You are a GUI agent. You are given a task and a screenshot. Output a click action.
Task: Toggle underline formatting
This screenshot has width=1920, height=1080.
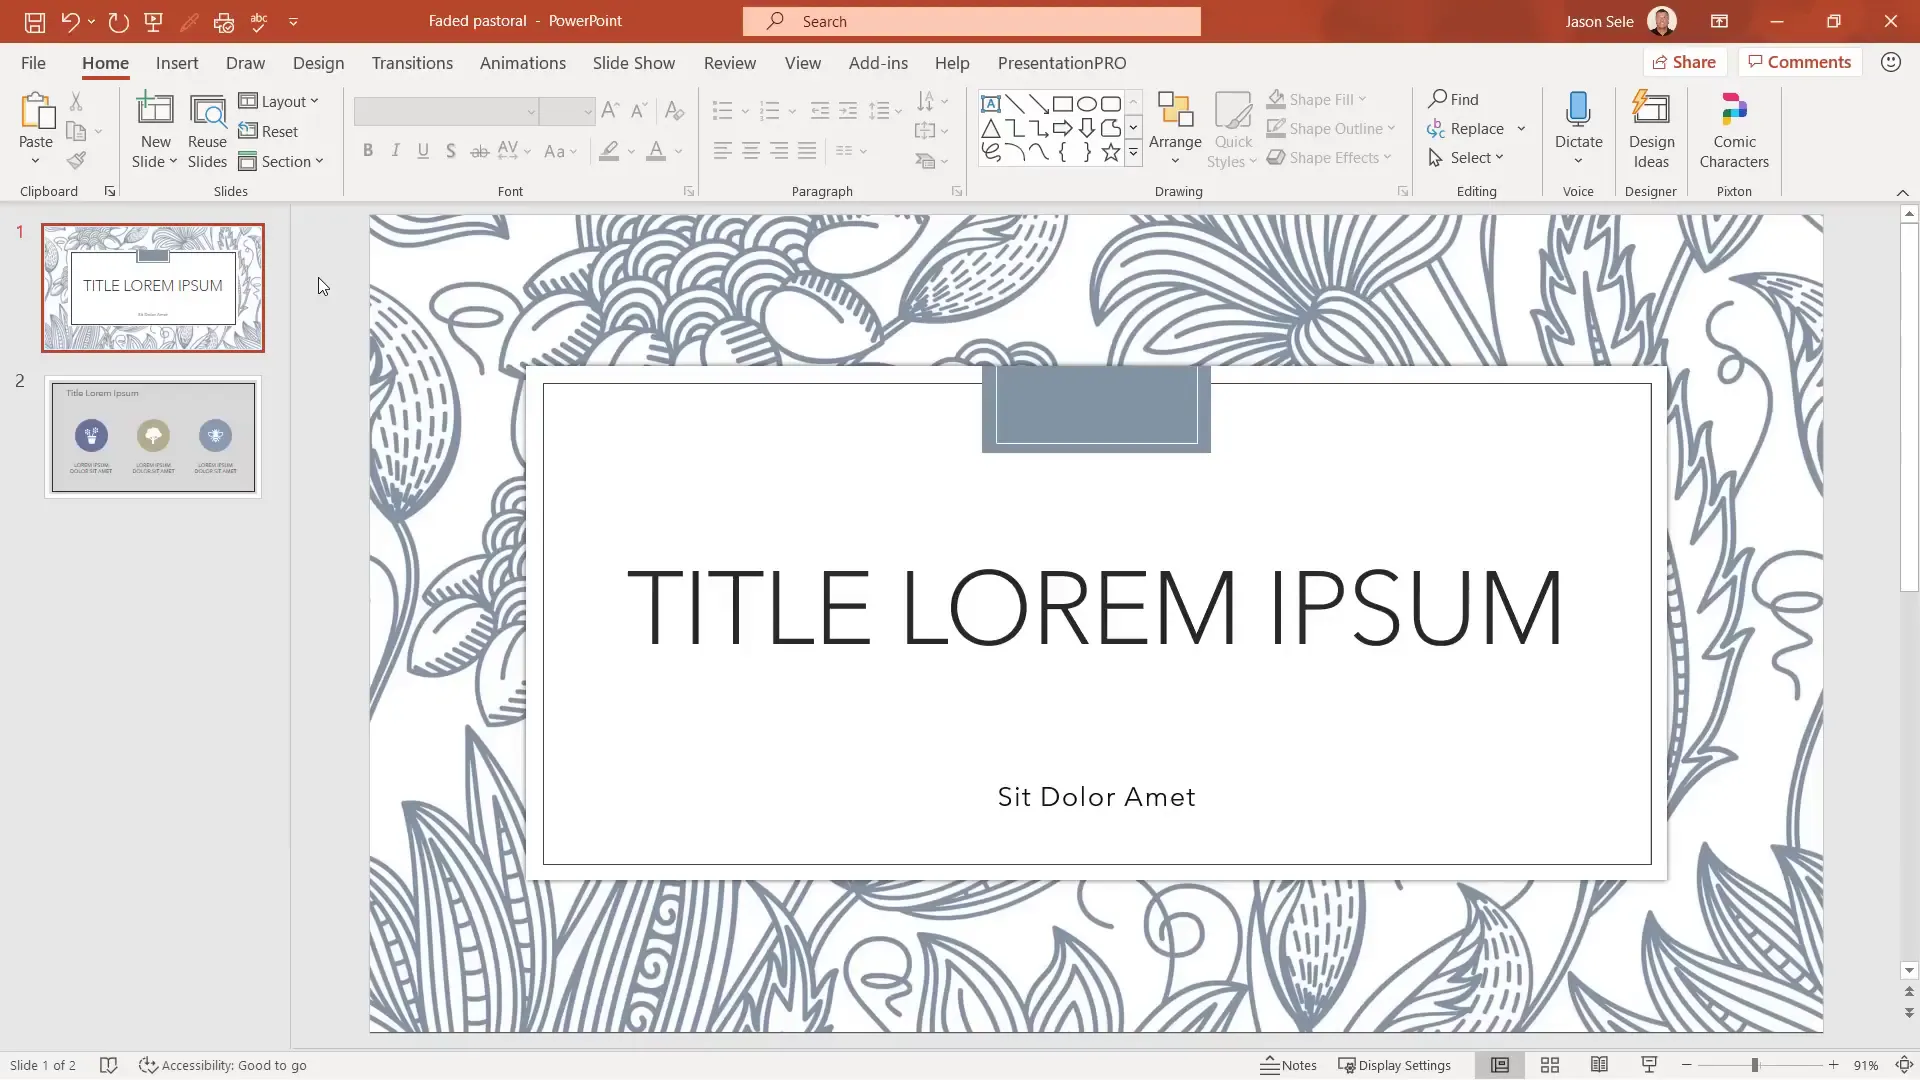tap(423, 150)
